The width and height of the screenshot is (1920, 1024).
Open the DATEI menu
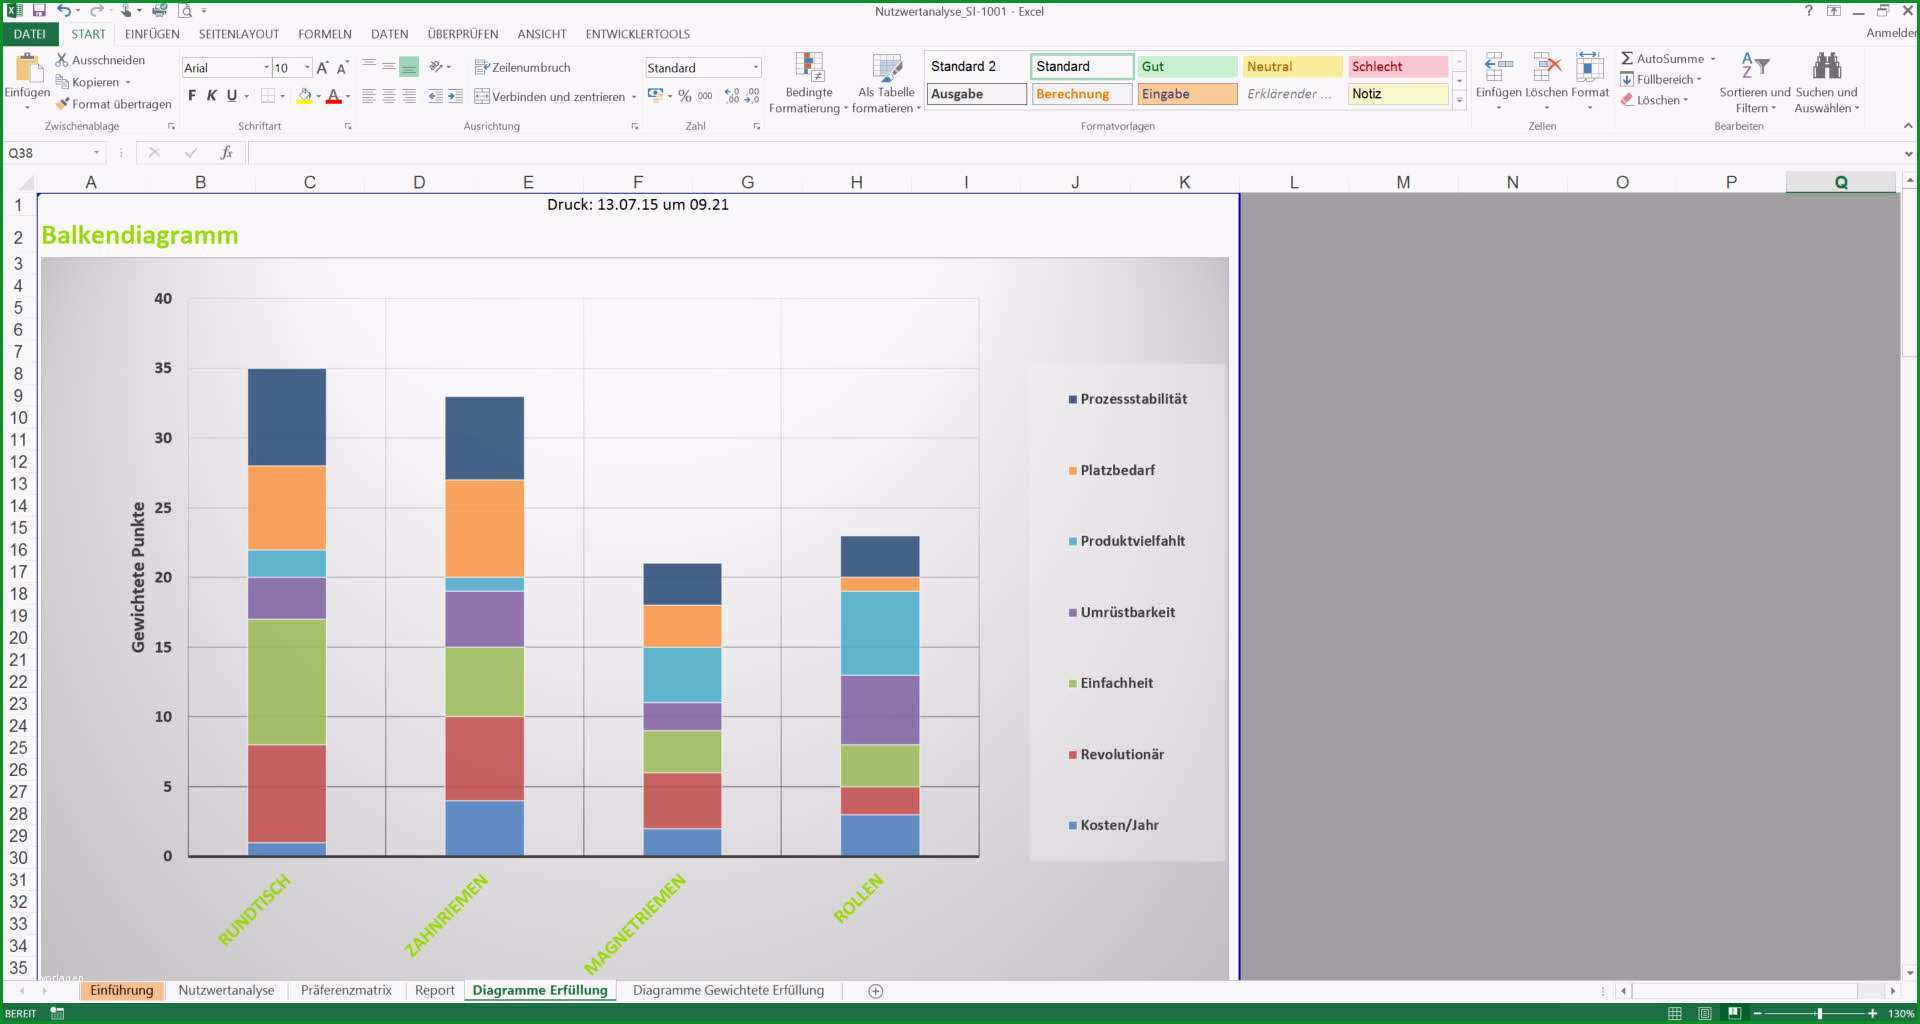click(30, 34)
